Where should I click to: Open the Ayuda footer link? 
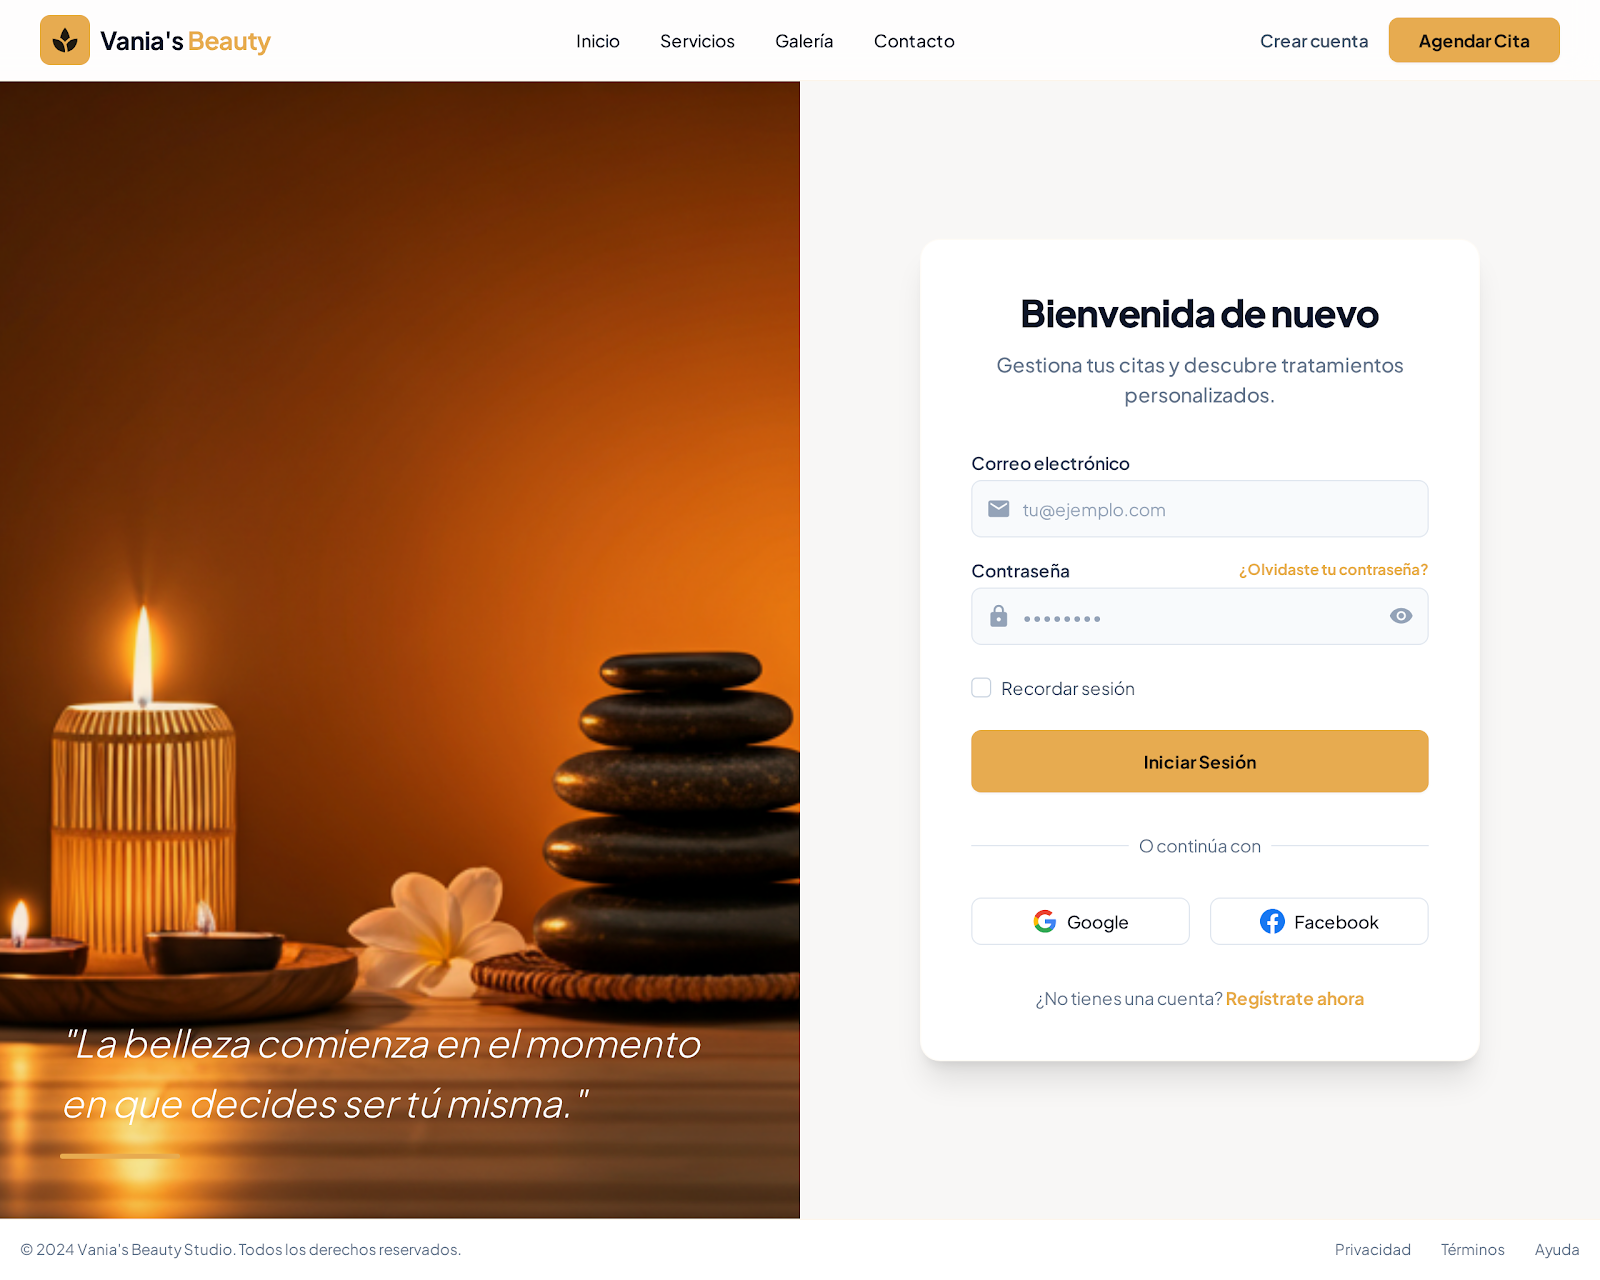coord(1557,1249)
